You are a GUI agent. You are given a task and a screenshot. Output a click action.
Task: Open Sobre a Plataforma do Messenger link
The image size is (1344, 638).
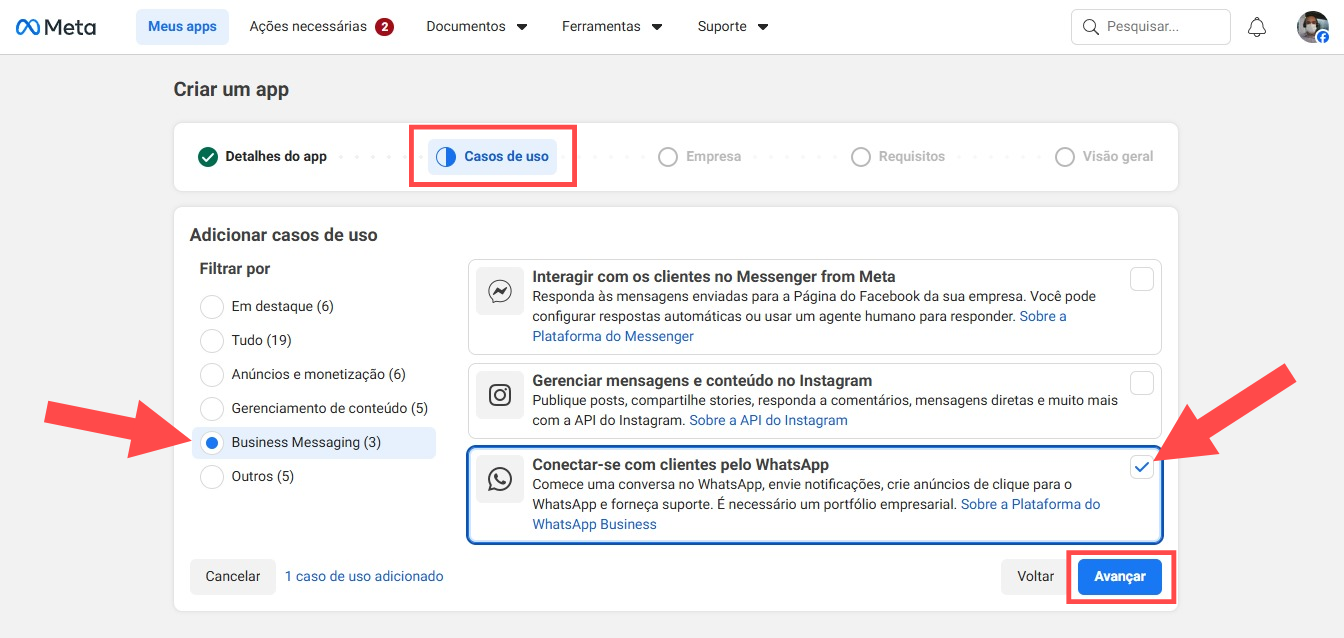coord(613,336)
